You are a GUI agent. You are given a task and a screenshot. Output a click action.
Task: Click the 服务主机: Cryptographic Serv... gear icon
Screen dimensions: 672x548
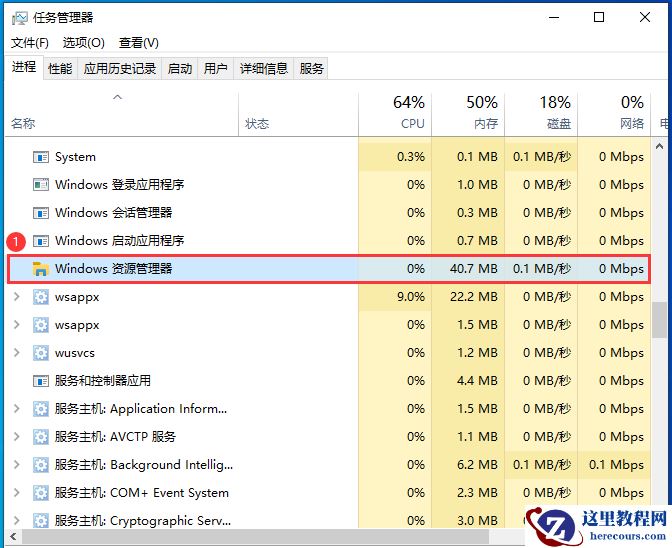coord(41,521)
